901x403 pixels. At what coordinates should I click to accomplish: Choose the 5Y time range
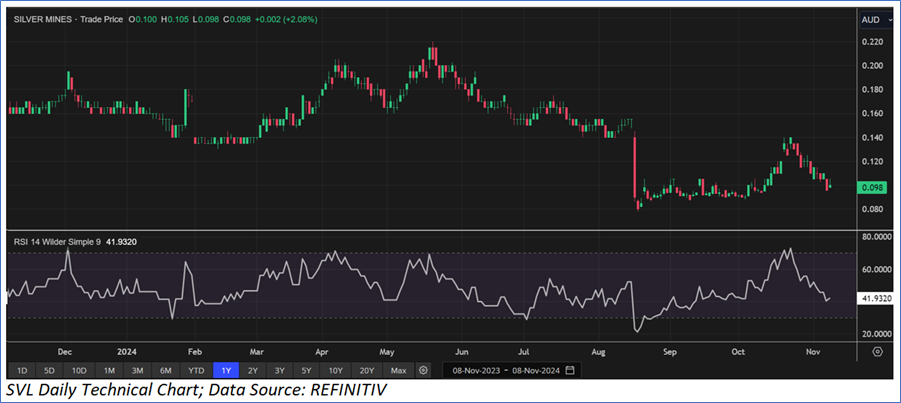[x=306, y=370]
